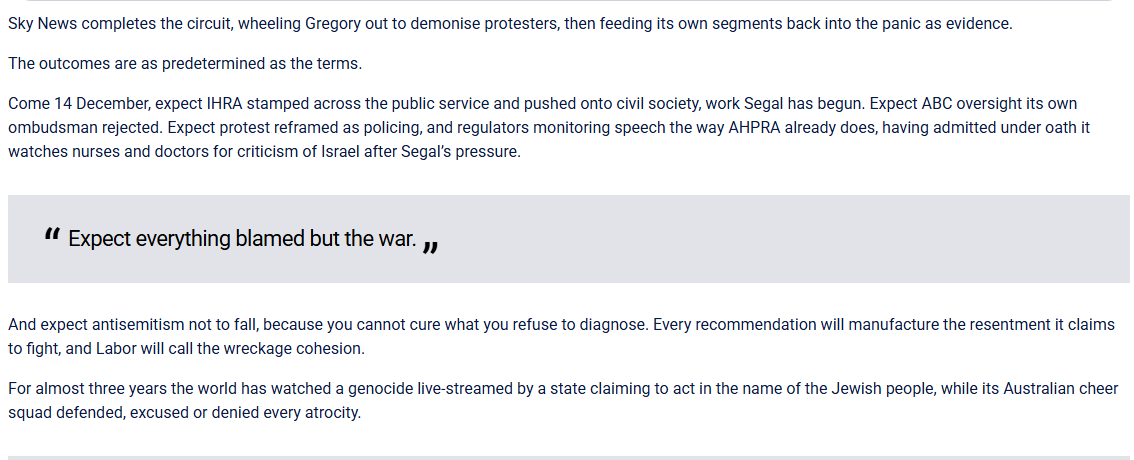Click the gray pull quote box background
This screenshot has height=460, width=1134.
coord(568,239)
